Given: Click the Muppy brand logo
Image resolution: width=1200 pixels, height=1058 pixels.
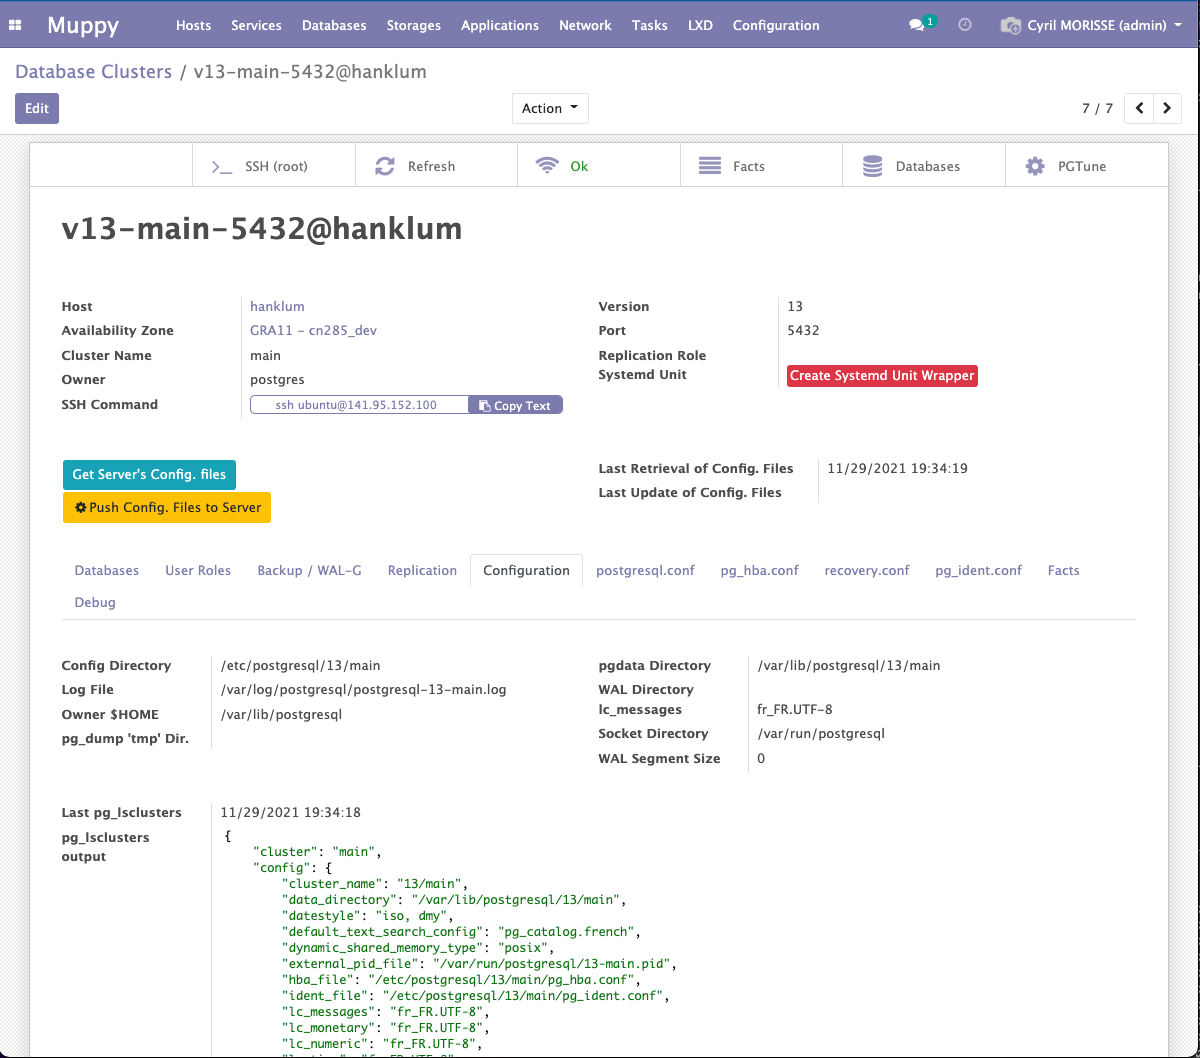Looking at the screenshot, I should (85, 25).
